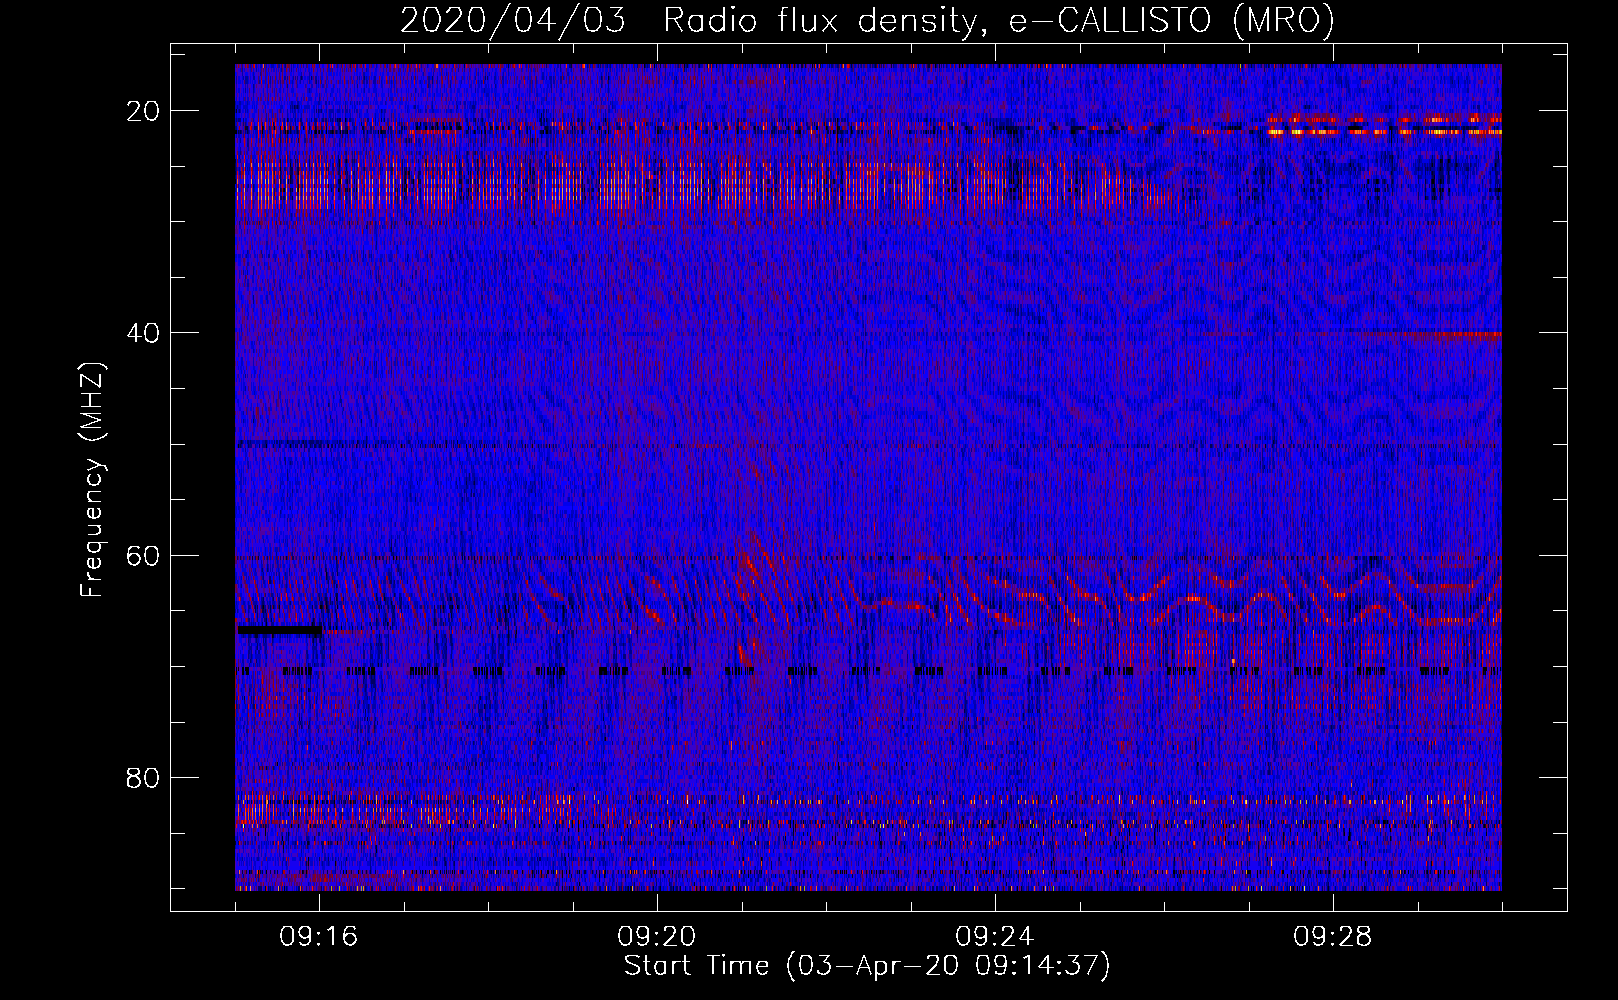The height and width of the screenshot is (1000, 1618).
Task: Click the 09:24 time tick label
Action: tap(995, 936)
